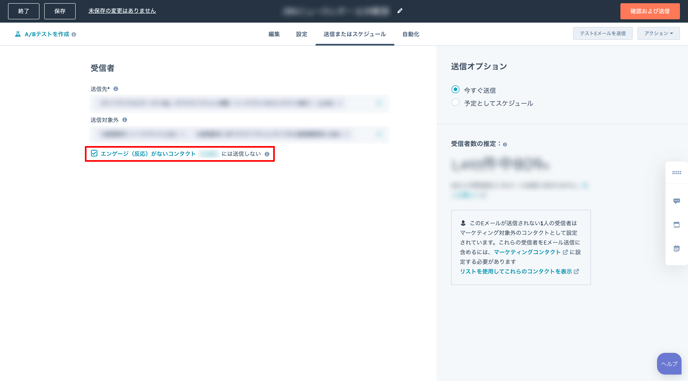688x381 pixels.
Task: Open the アクション dropdown menu
Action: pos(658,33)
